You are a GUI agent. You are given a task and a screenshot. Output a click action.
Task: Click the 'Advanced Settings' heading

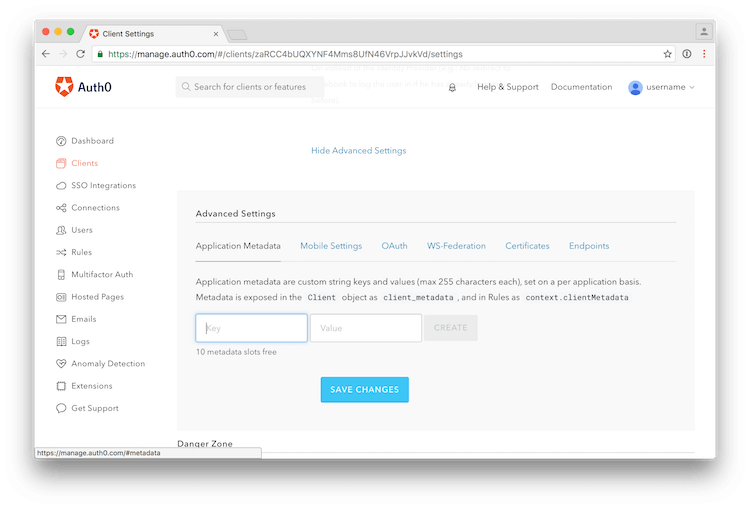(x=235, y=214)
